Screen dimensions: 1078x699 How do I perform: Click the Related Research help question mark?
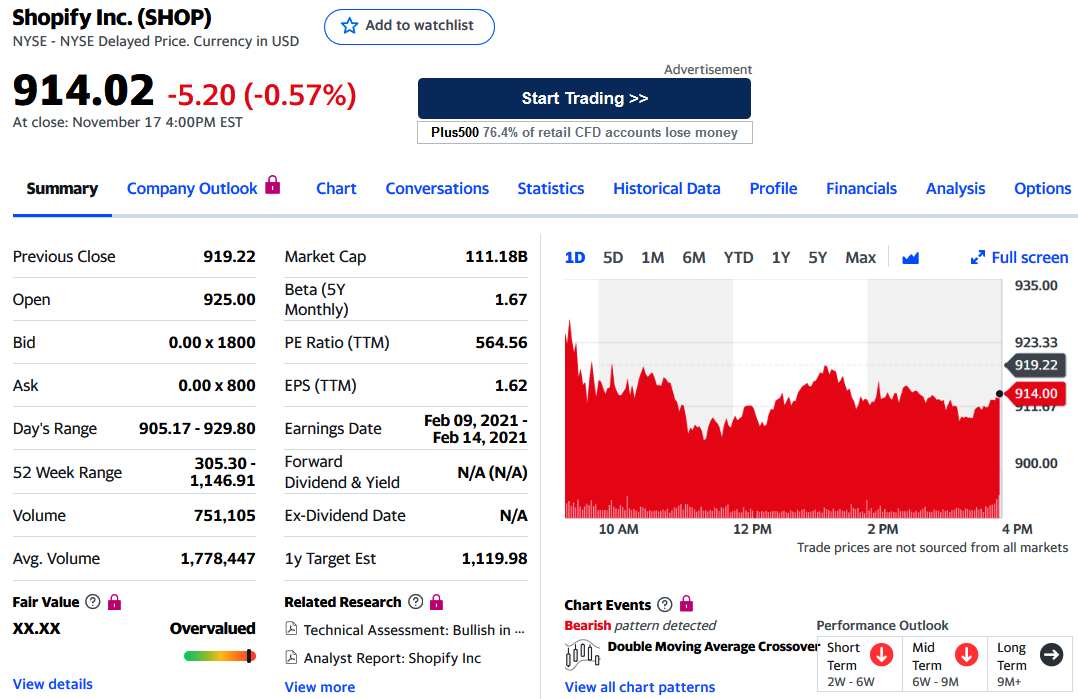[x=415, y=602]
